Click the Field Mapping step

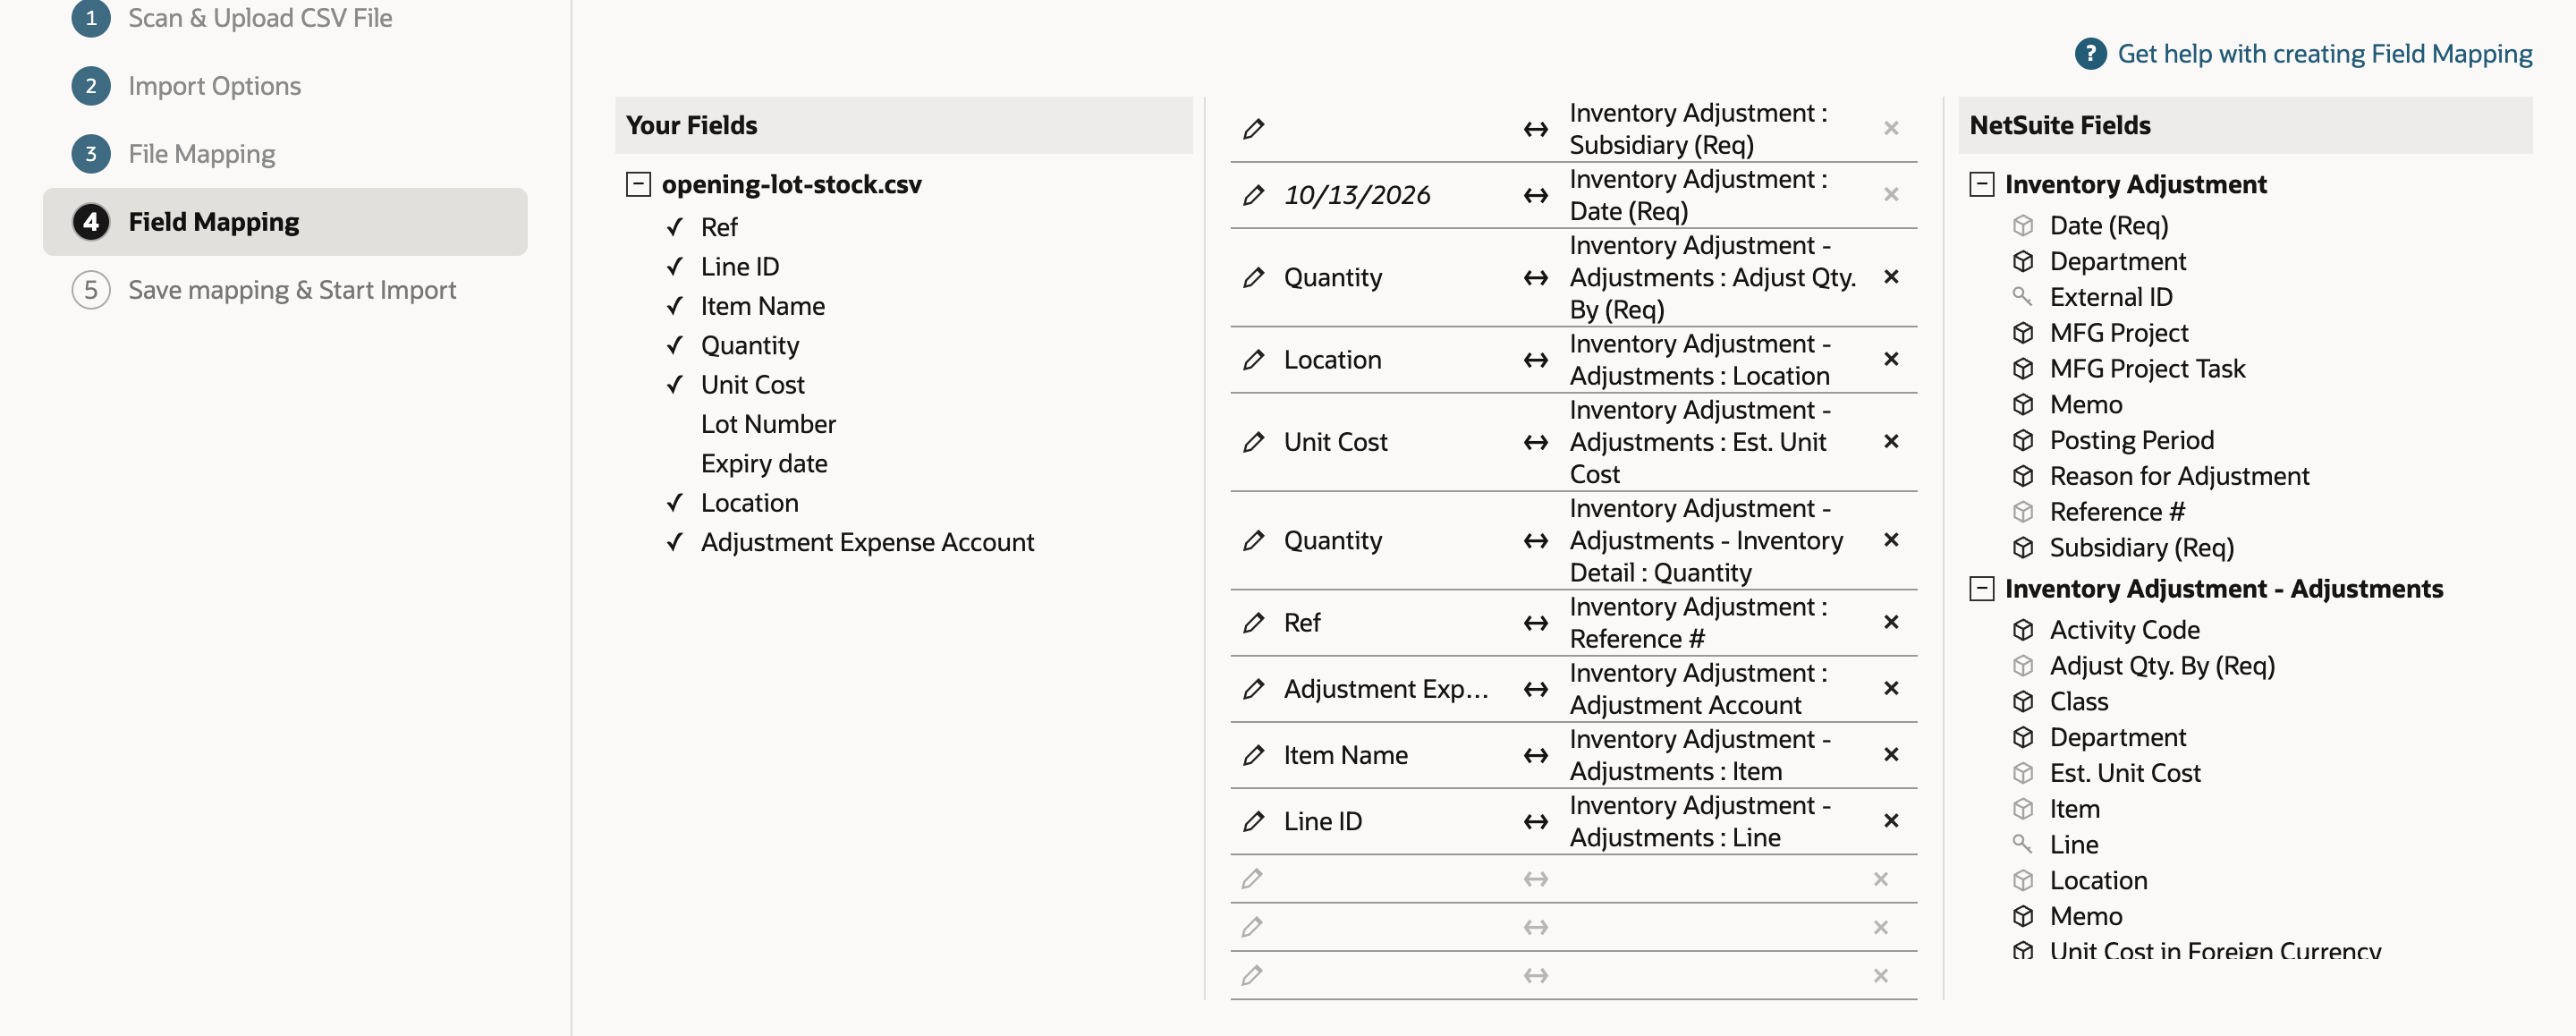285,222
